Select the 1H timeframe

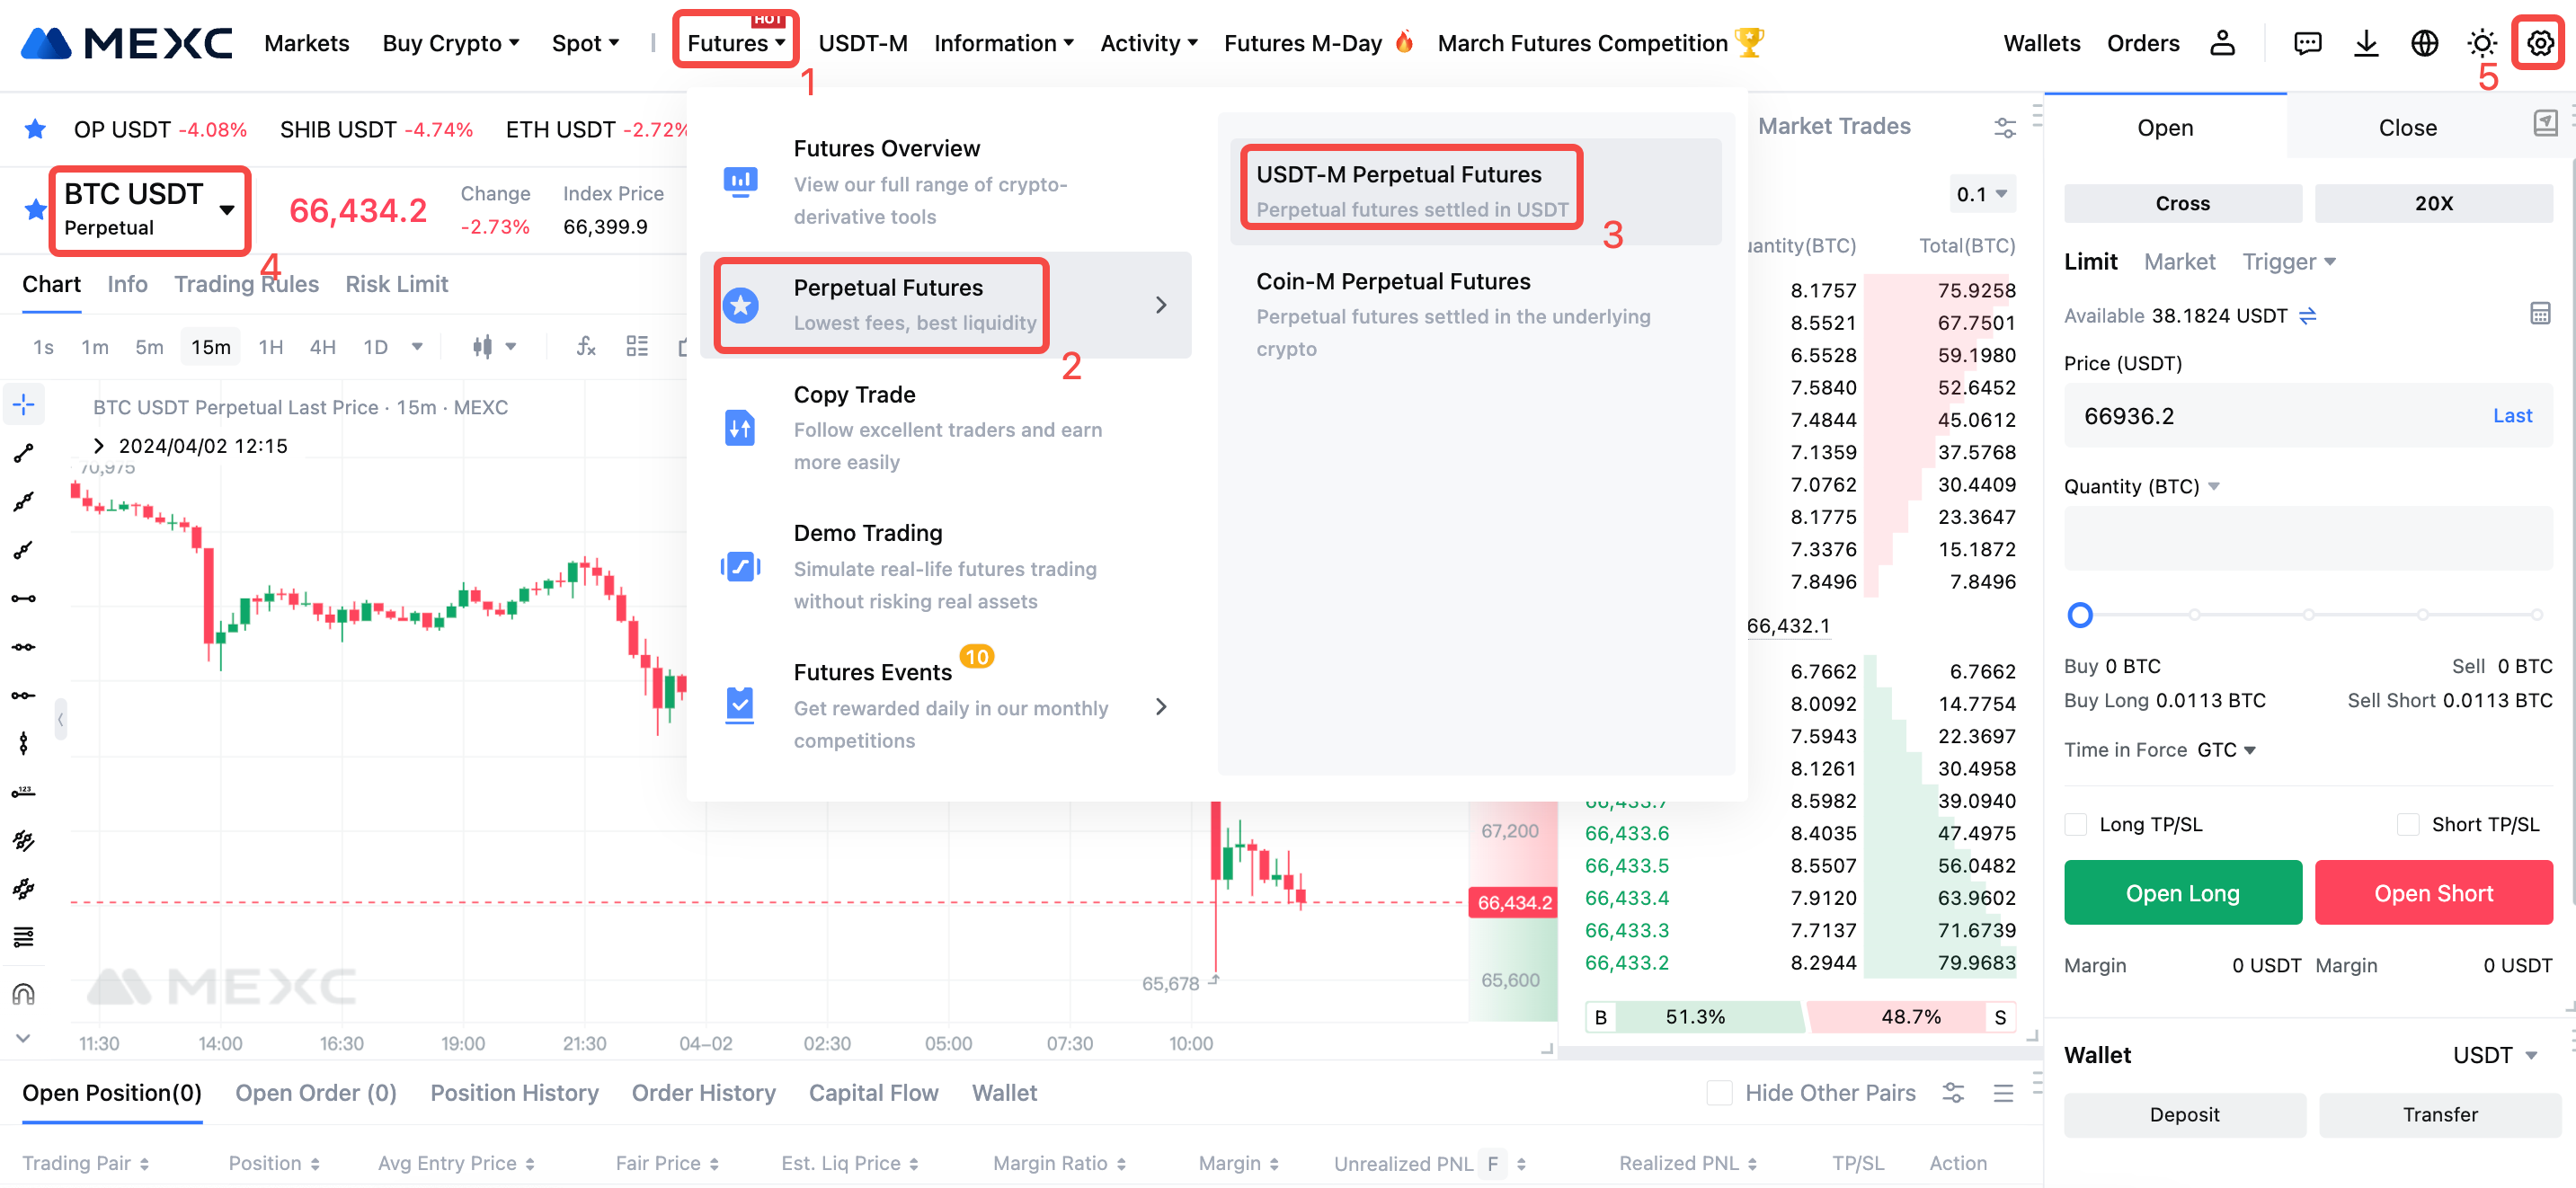[x=270, y=347]
